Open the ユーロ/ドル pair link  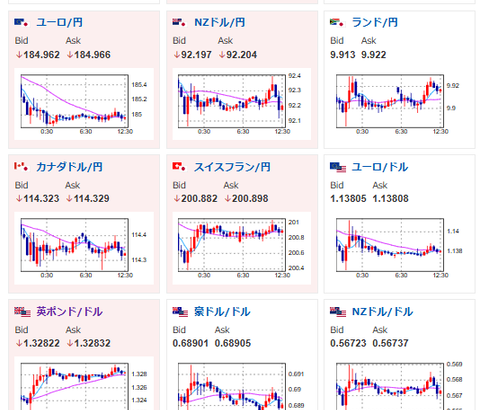point(380,167)
